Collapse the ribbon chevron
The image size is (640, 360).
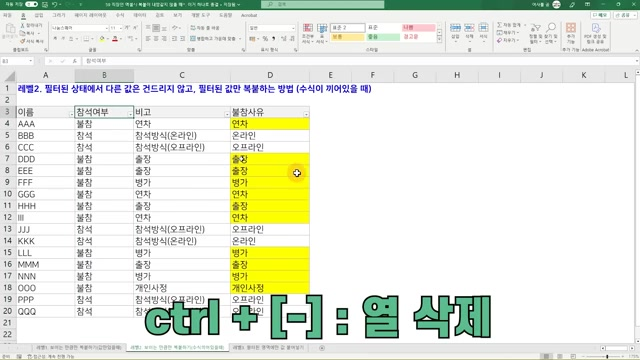pyautogui.click(x=636, y=50)
